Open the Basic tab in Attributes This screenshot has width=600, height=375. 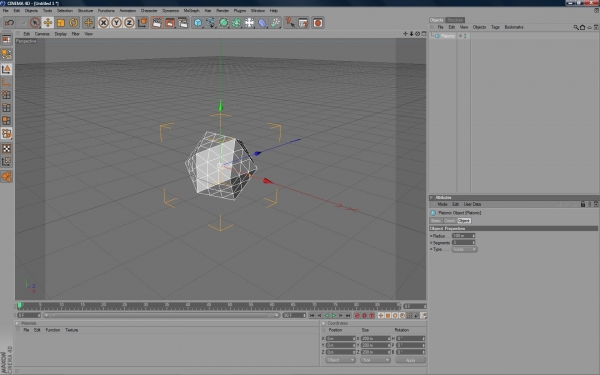[435, 221]
